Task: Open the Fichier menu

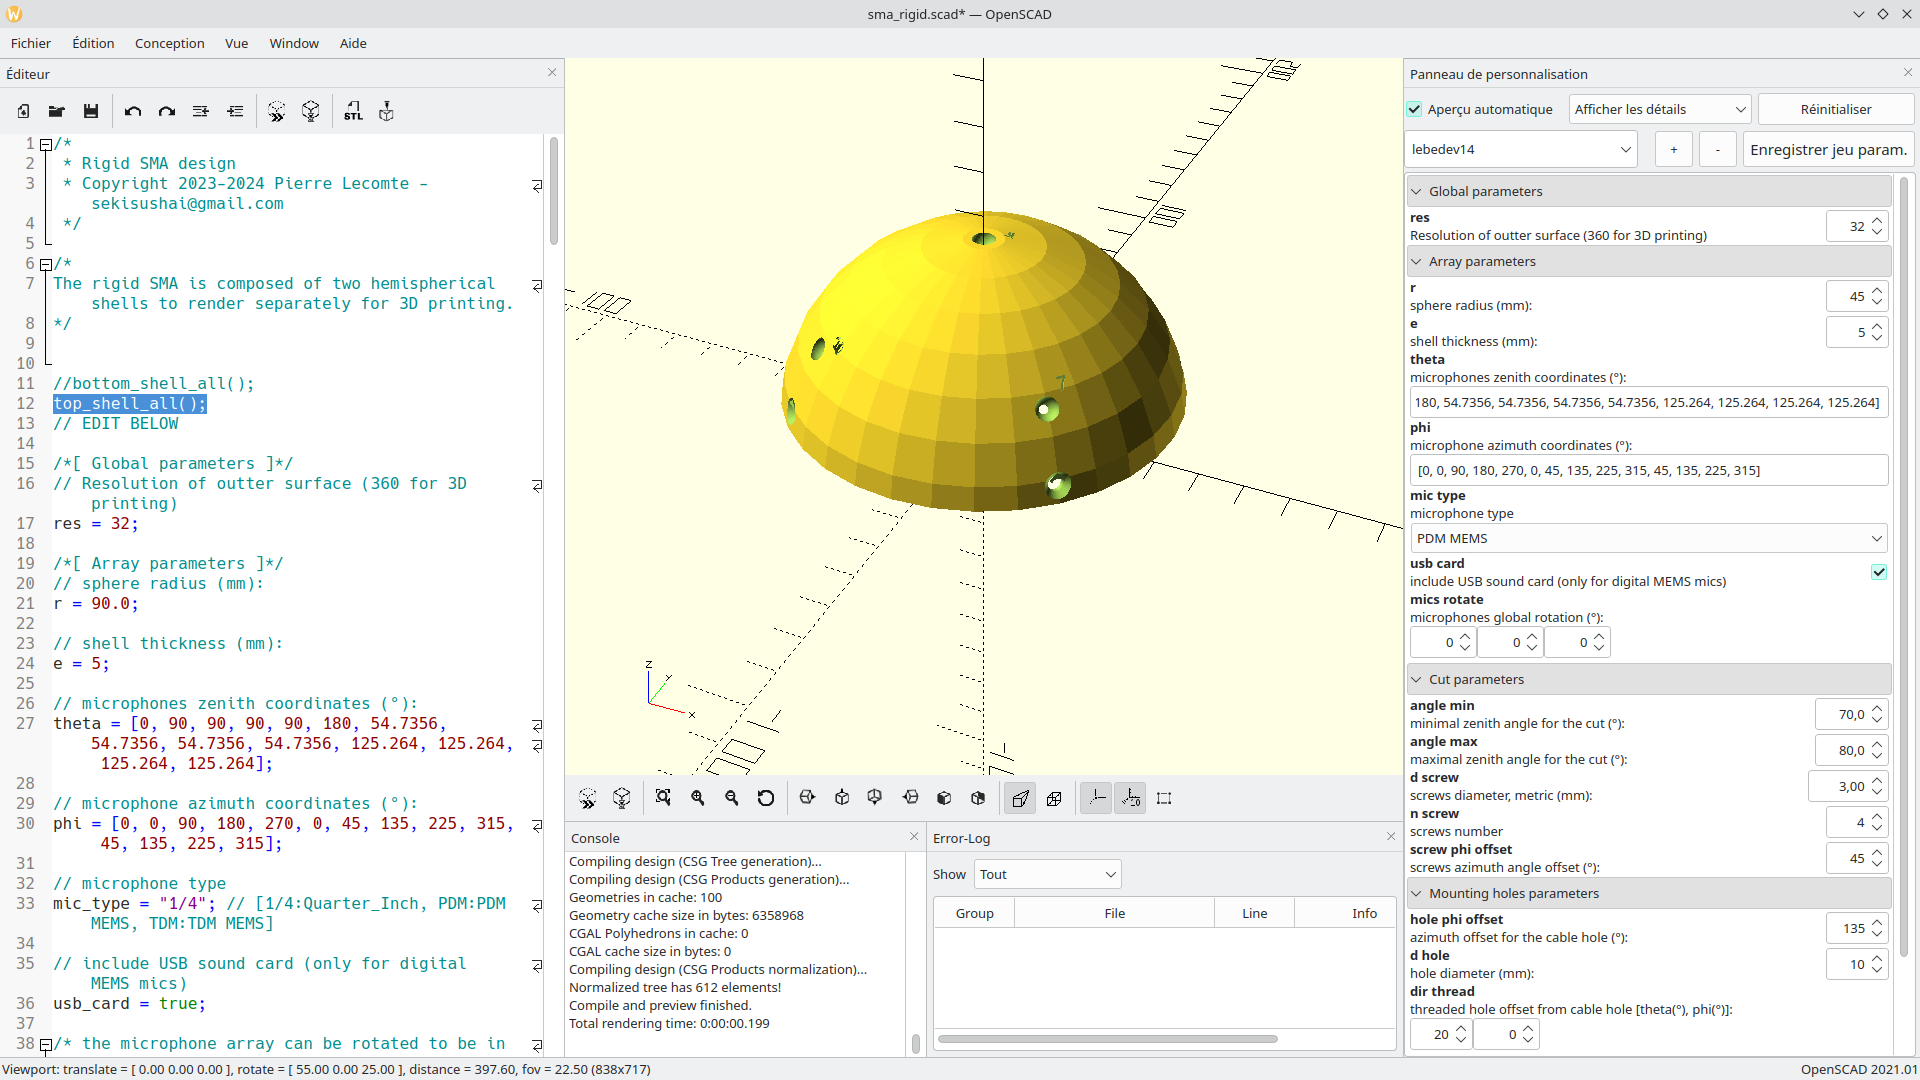Action: (x=31, y=43)
